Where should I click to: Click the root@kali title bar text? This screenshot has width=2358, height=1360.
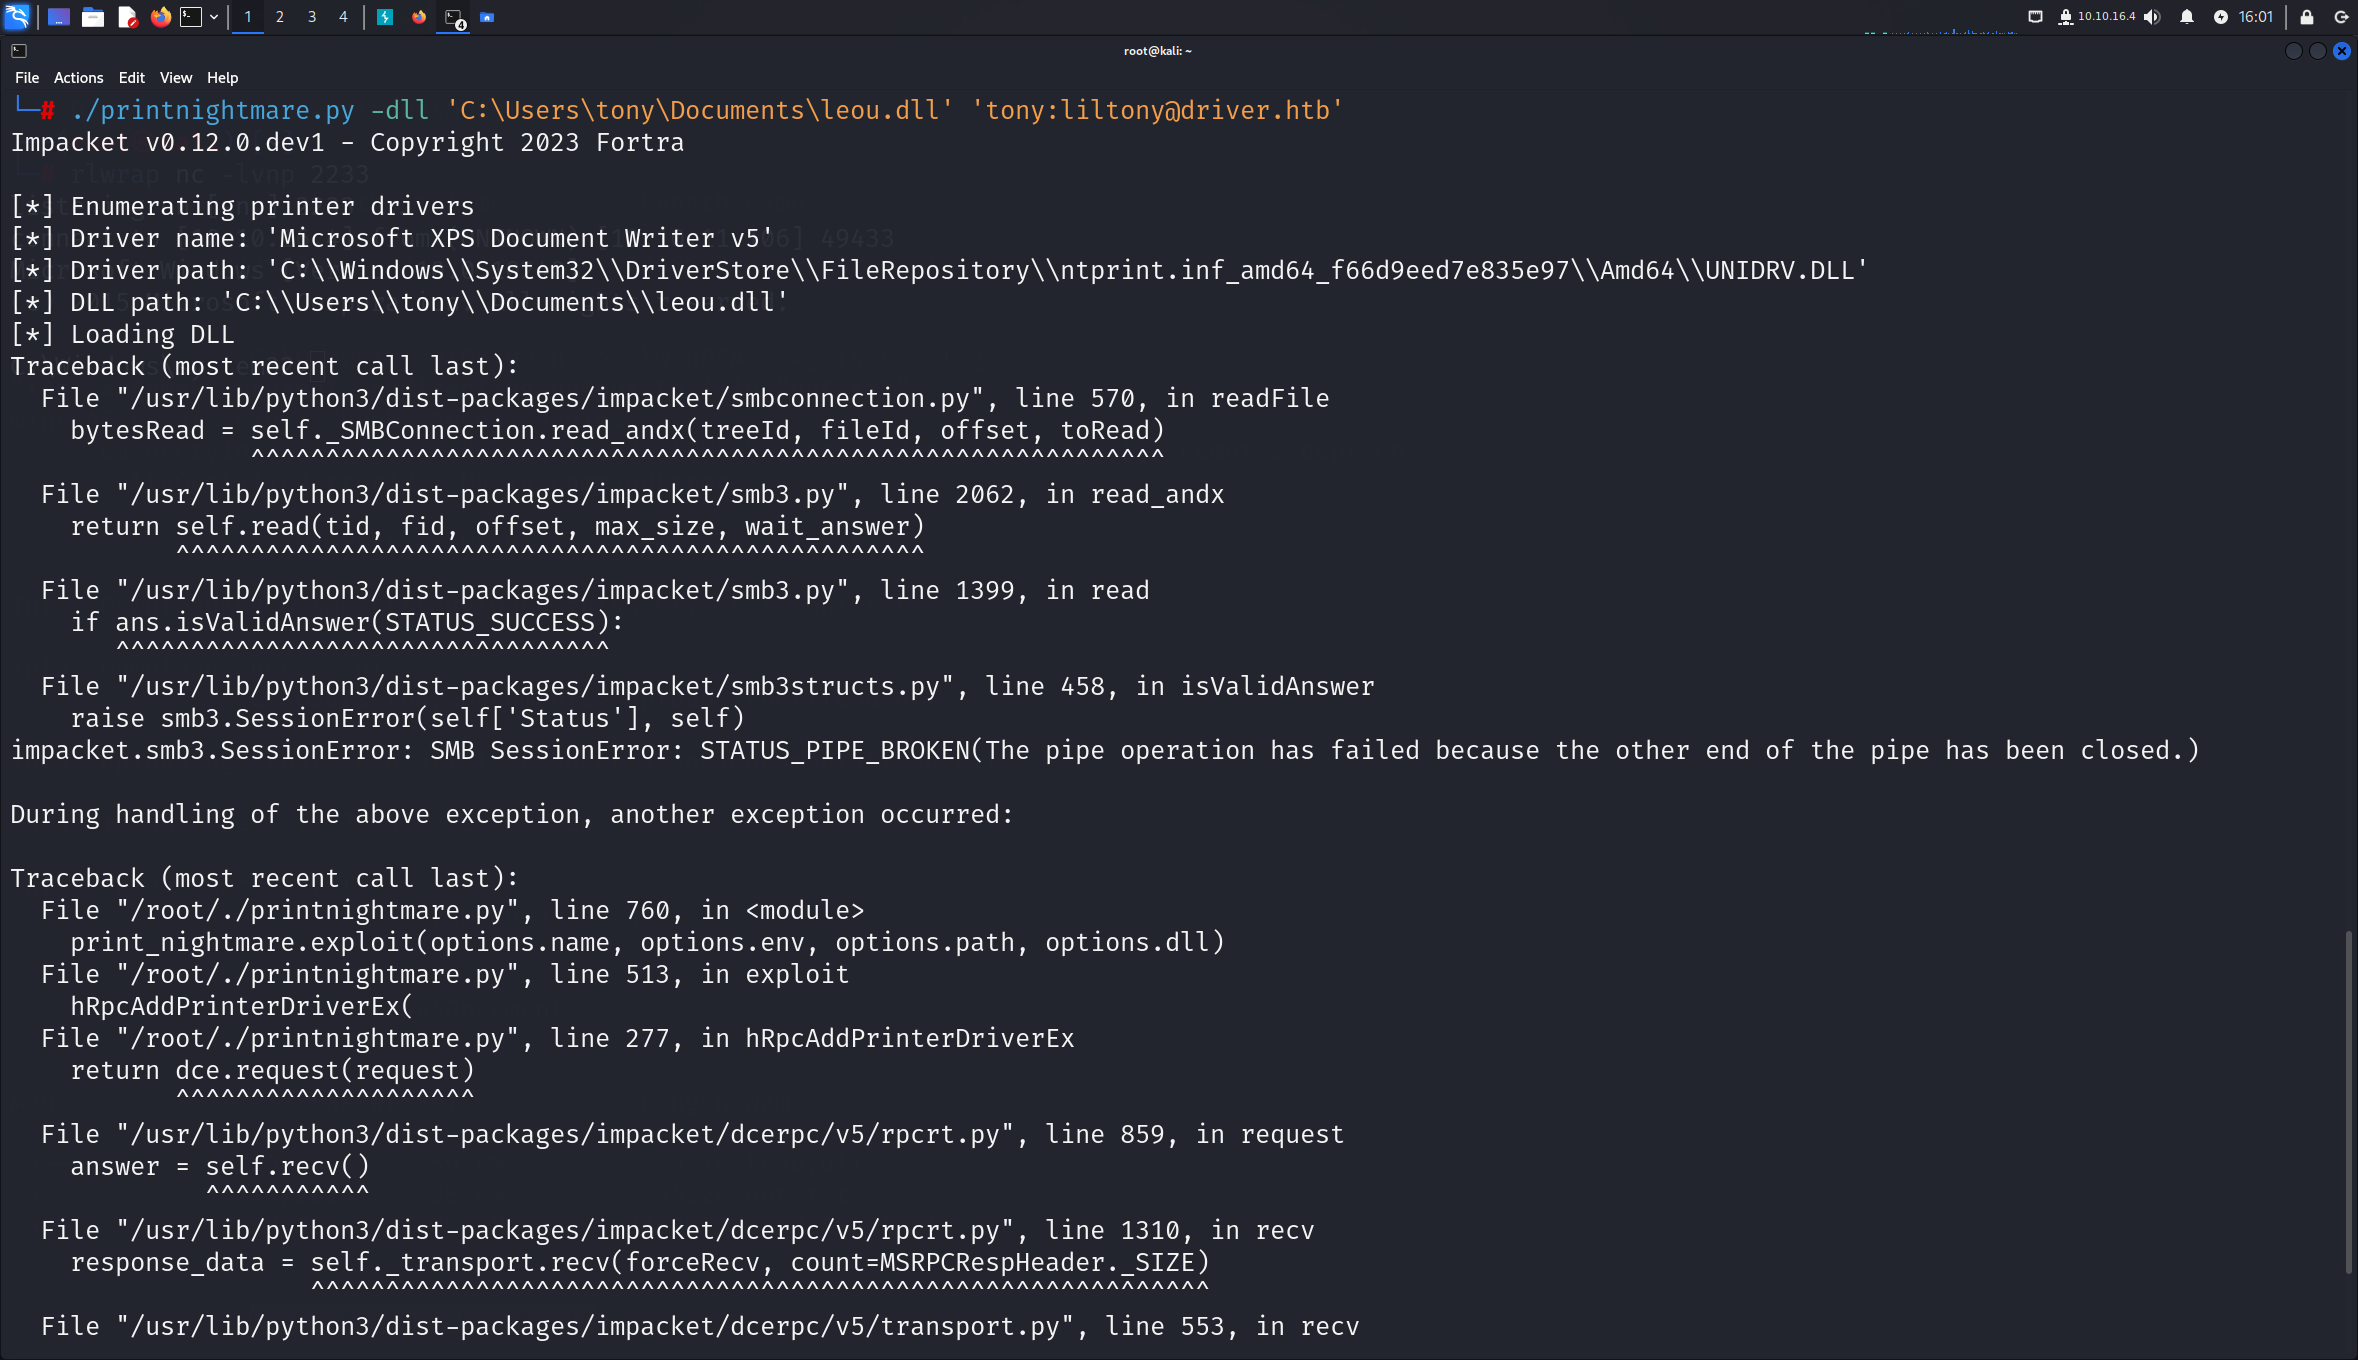[x=1157, y=51]
